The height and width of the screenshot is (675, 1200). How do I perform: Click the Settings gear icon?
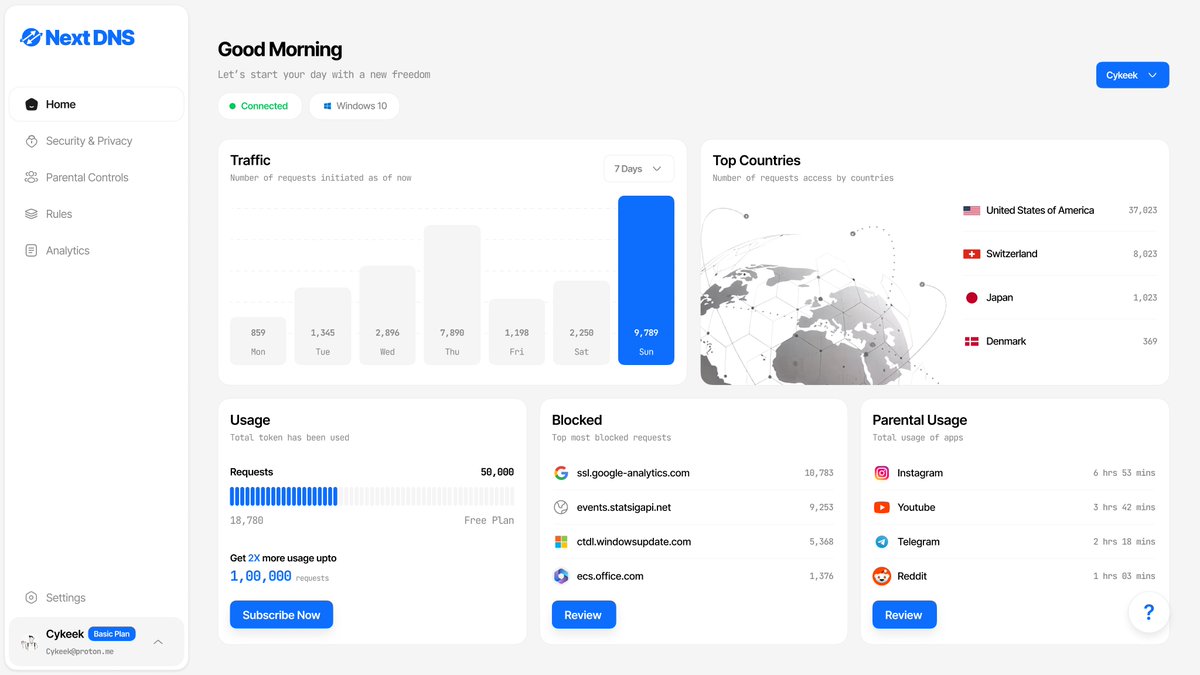(x=31, y=597)
